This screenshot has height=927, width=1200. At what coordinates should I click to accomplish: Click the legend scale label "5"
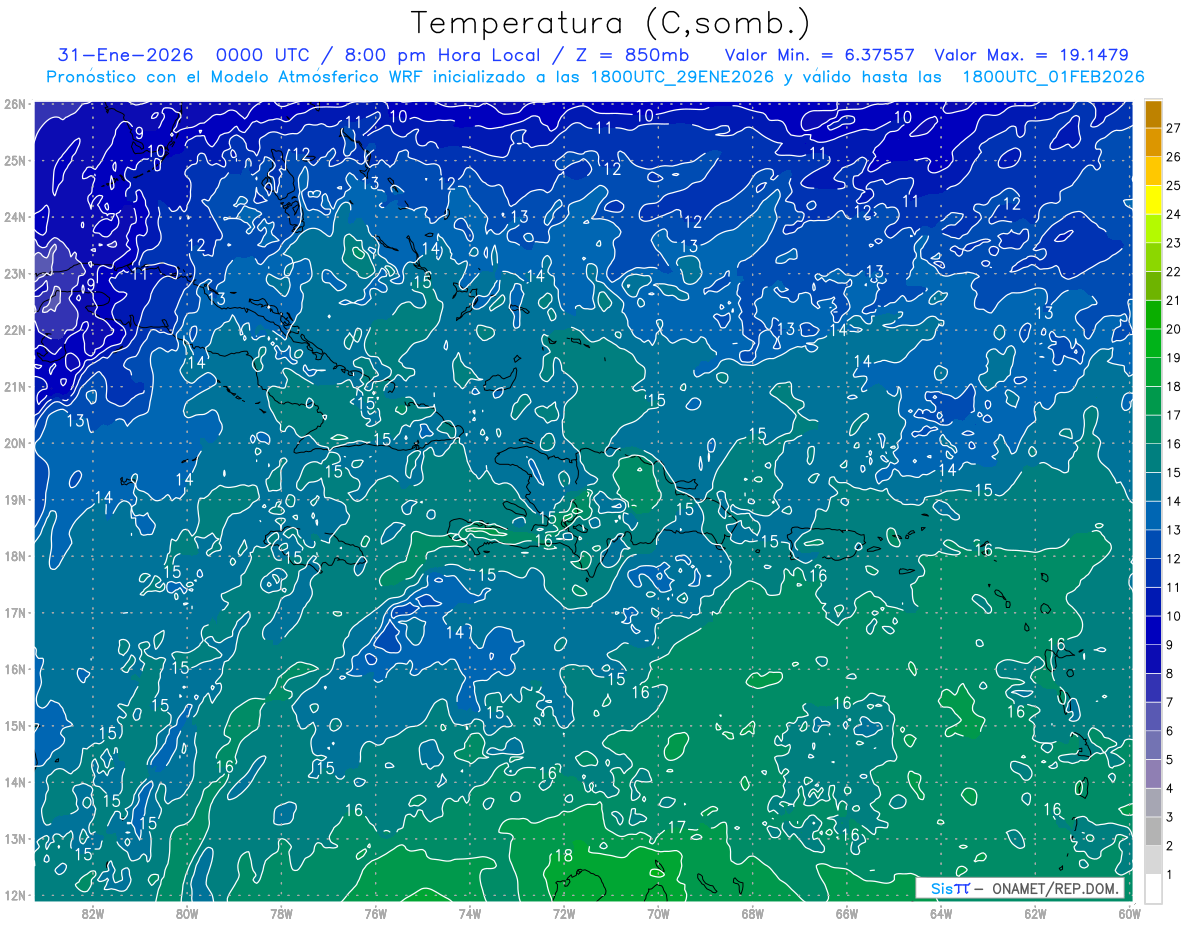click(1170, 760)
